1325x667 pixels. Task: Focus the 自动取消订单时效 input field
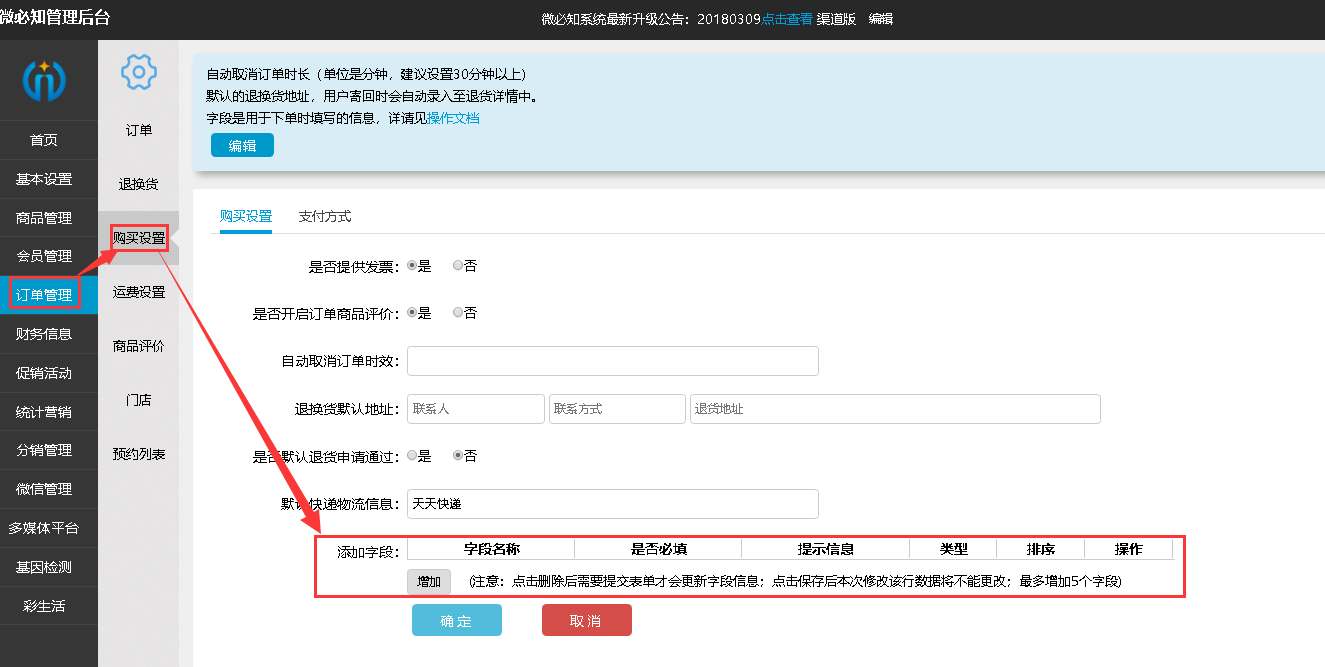coord(612,361)
